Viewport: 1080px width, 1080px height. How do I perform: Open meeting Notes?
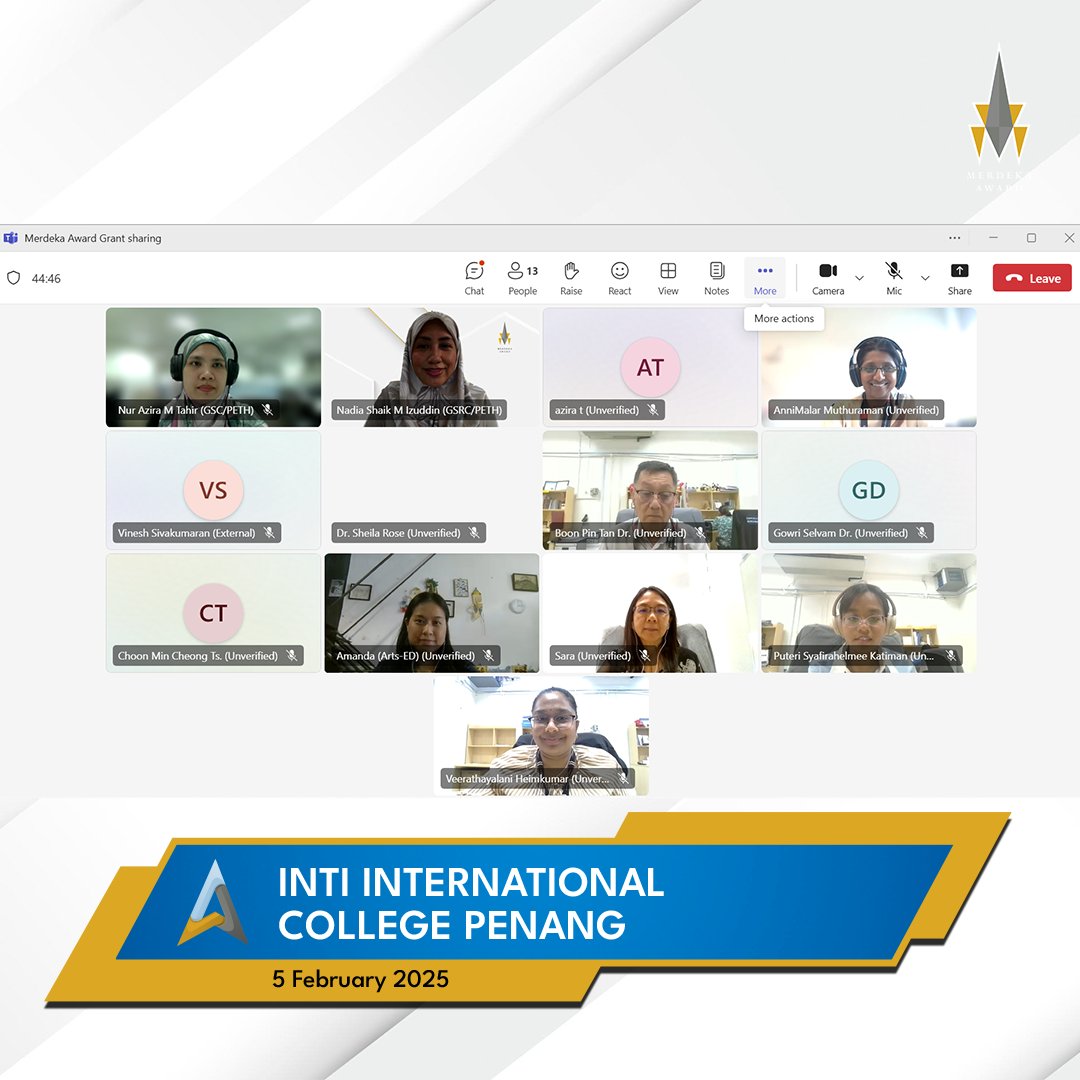click(716, 278)
